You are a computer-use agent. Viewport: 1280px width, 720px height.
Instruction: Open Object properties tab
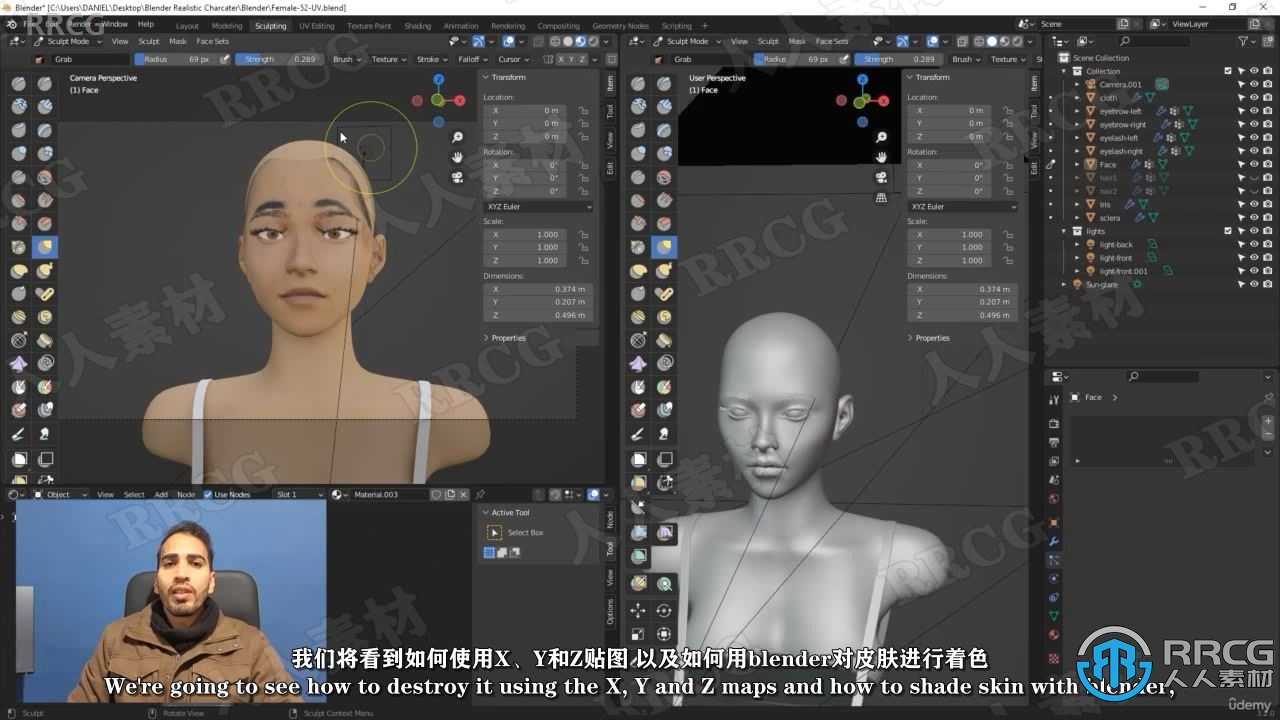point(1054,521)
